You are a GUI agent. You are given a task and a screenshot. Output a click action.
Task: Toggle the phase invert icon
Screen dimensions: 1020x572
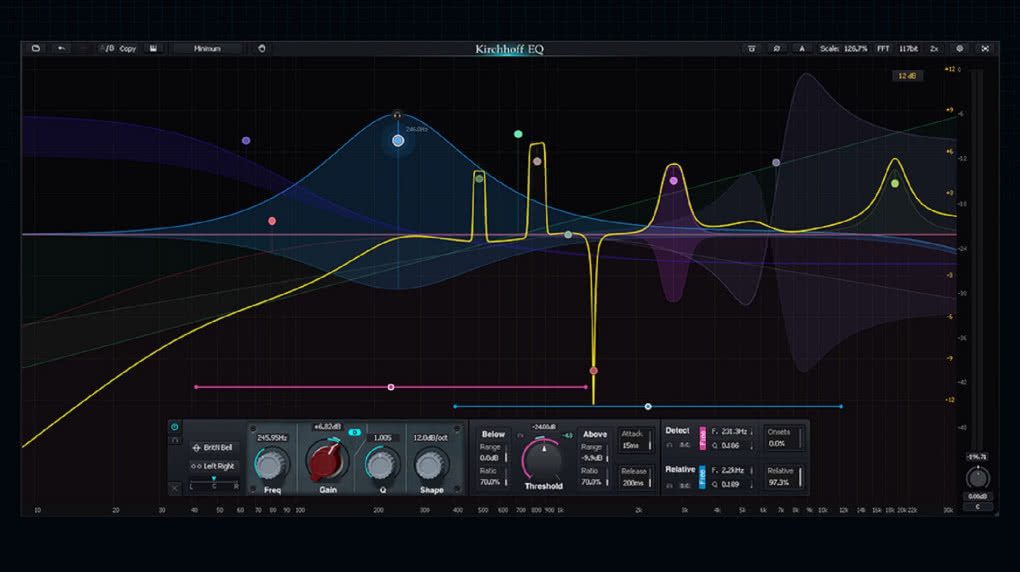click(x=777, y=49)
